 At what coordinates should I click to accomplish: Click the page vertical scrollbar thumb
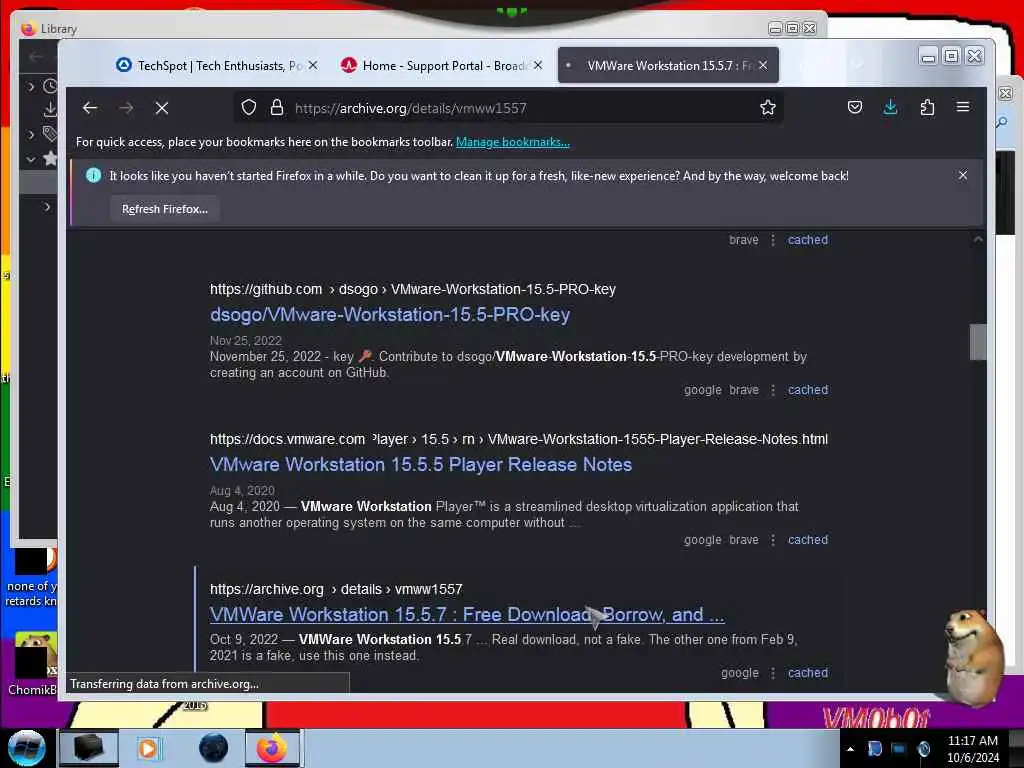point(978,342)
